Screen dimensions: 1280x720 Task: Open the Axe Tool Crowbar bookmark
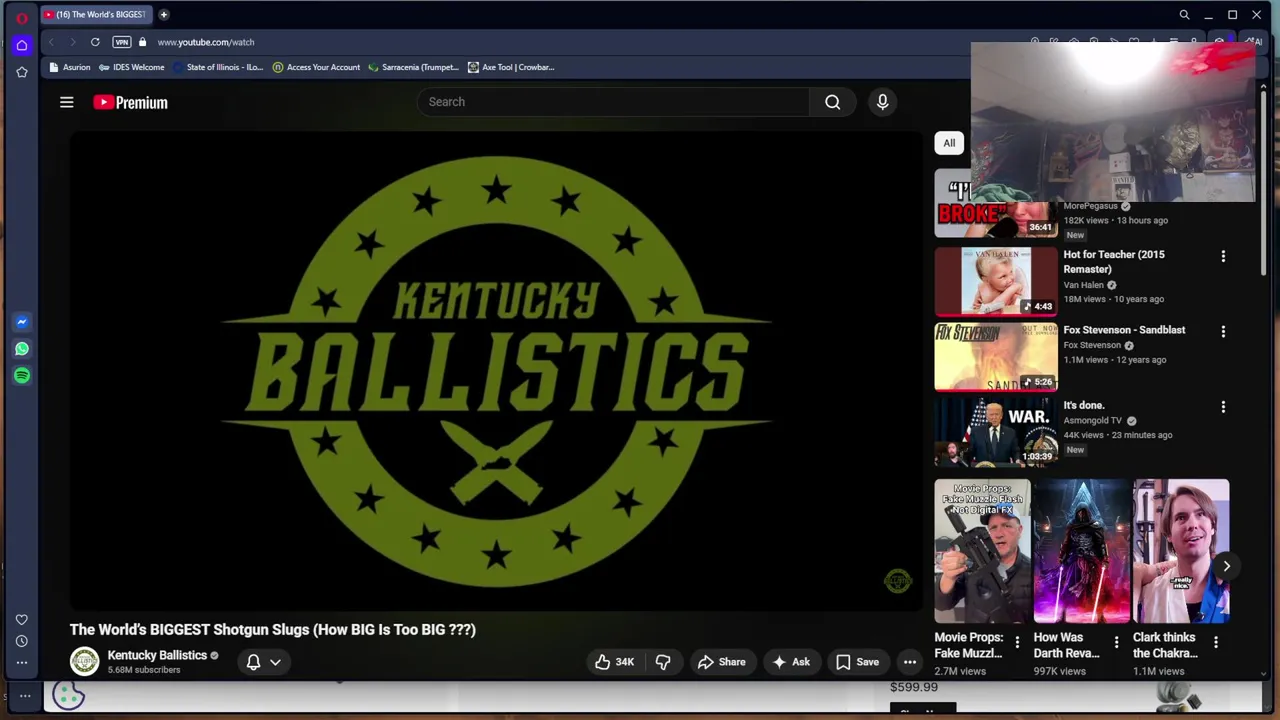click(511, 67)
